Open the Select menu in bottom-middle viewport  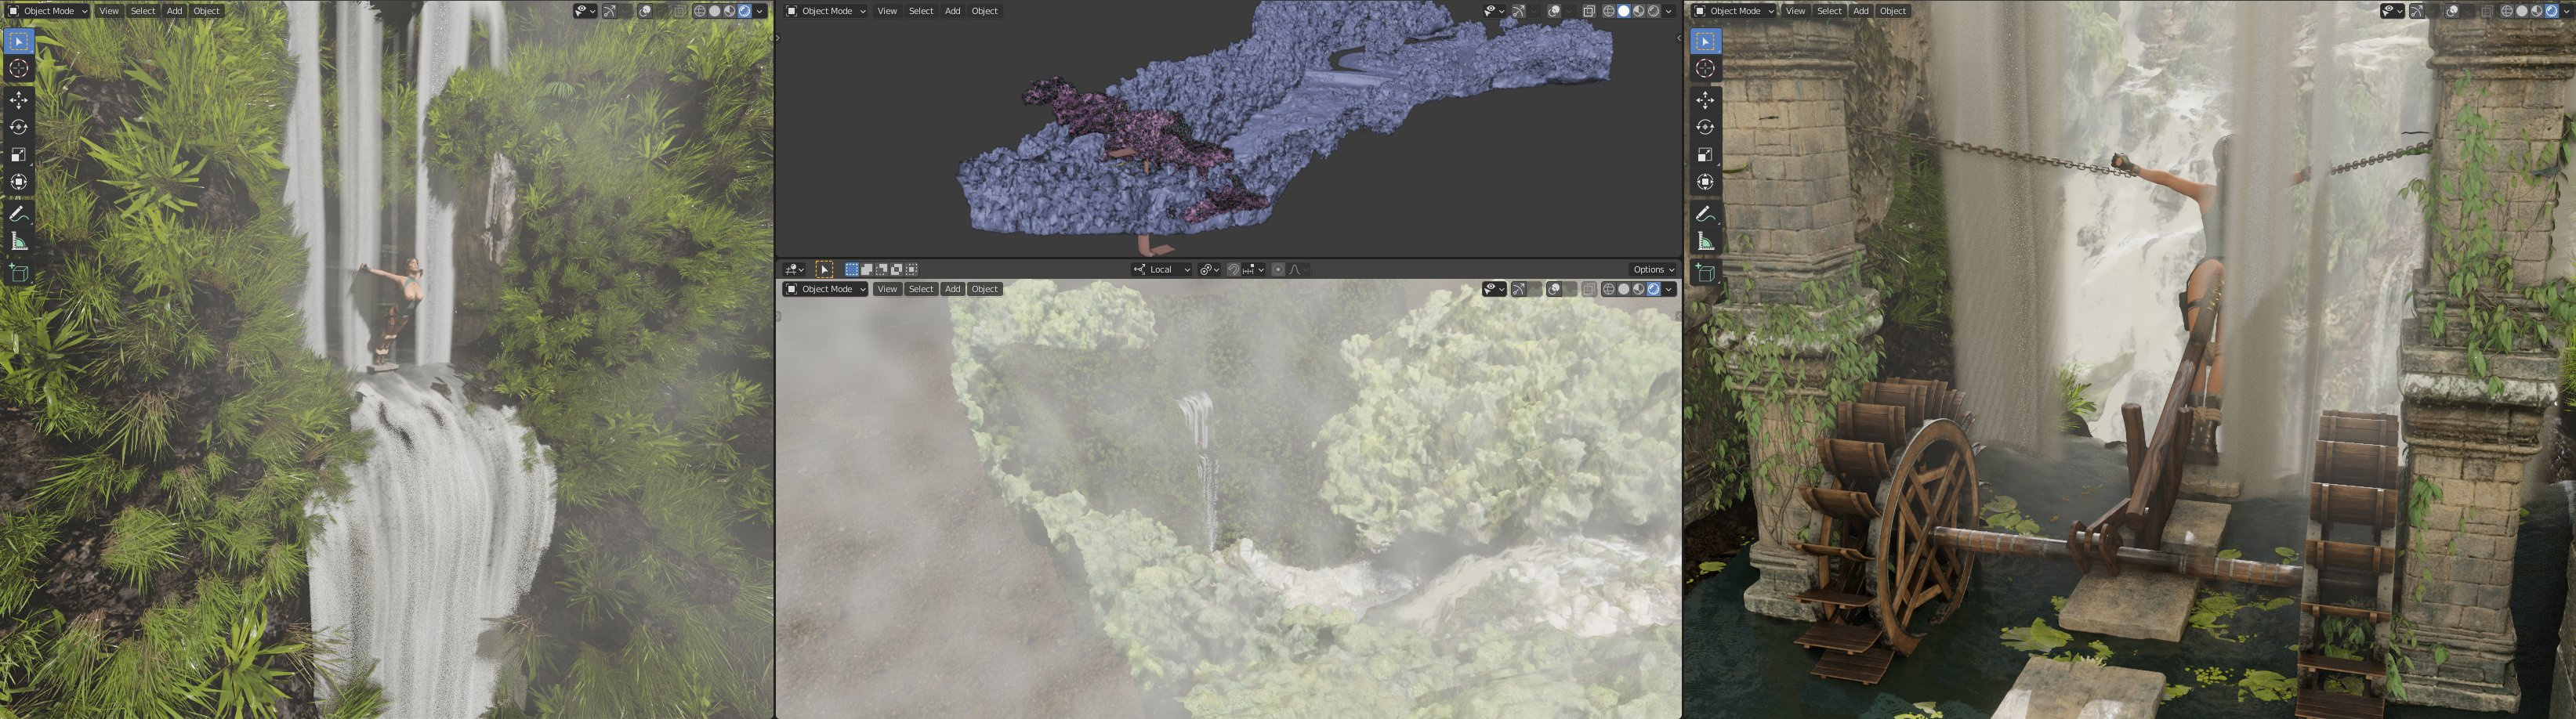pyautogui.click(x=921, y=289)
